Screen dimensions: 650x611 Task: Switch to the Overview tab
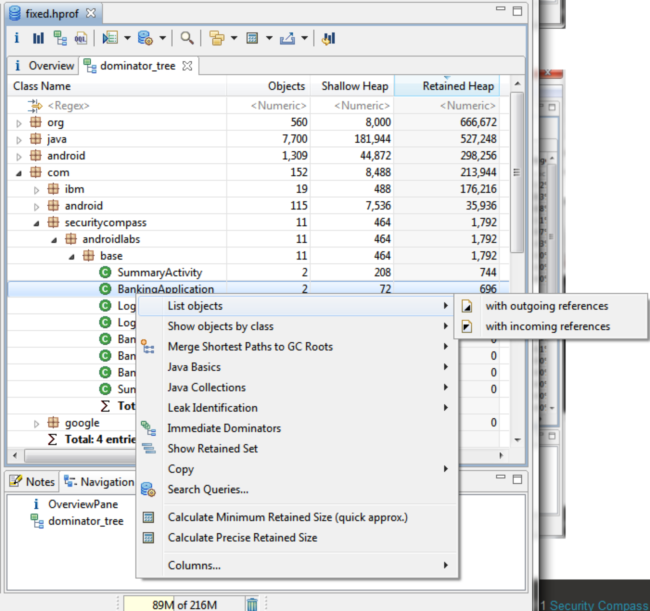click(x=44, y=65)
